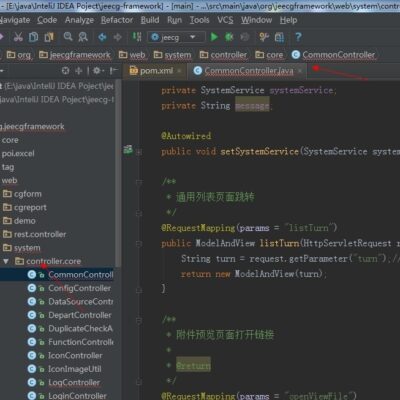This screenshot has height=400, width=400.
Task: Click the Paste icon in toolbar
Action: click(49, 37)
